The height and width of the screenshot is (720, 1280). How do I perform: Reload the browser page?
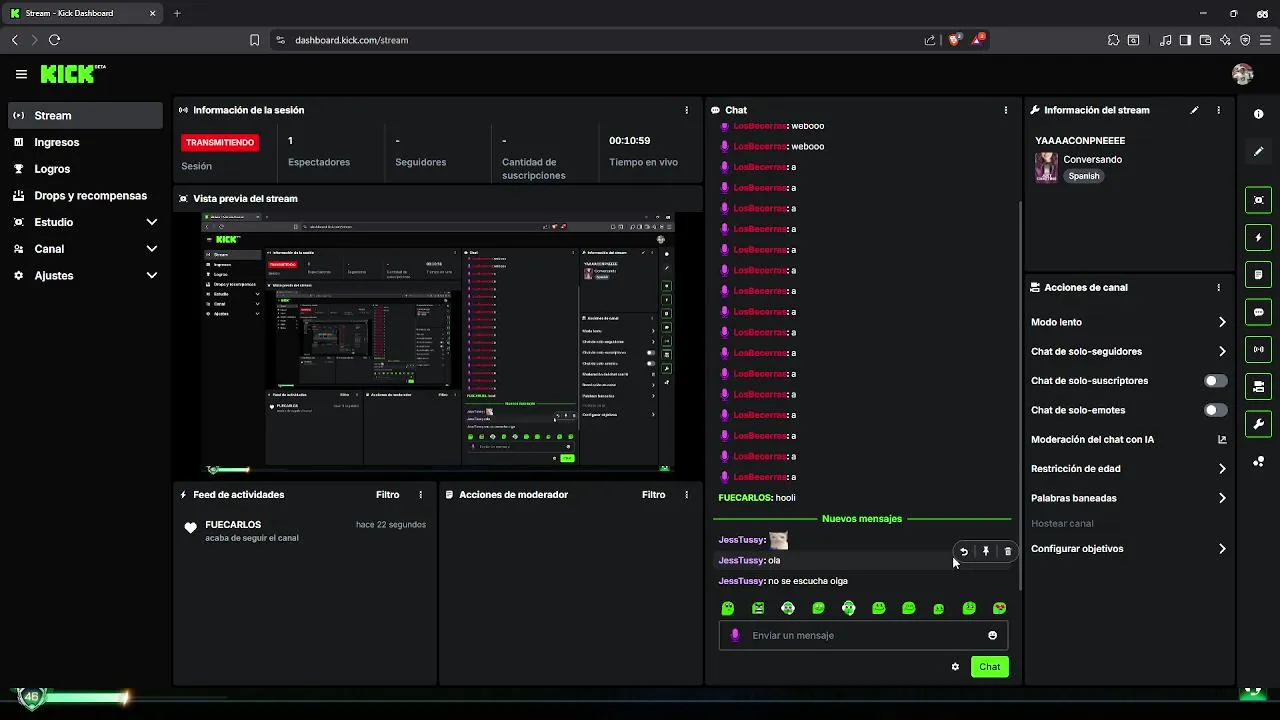[x=54, y=40]
